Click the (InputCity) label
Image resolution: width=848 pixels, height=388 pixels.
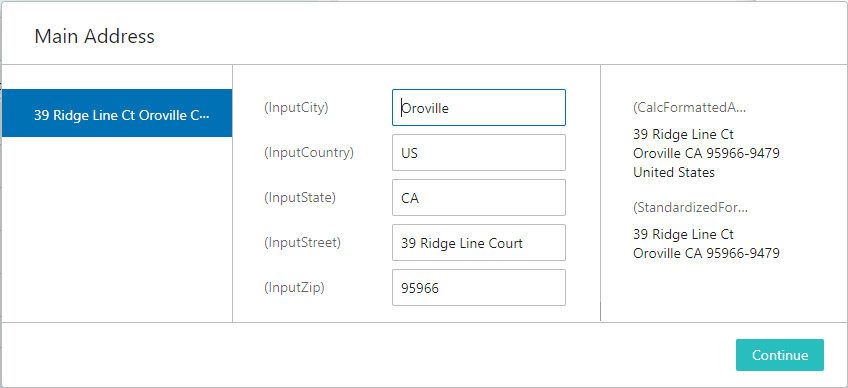296,108
